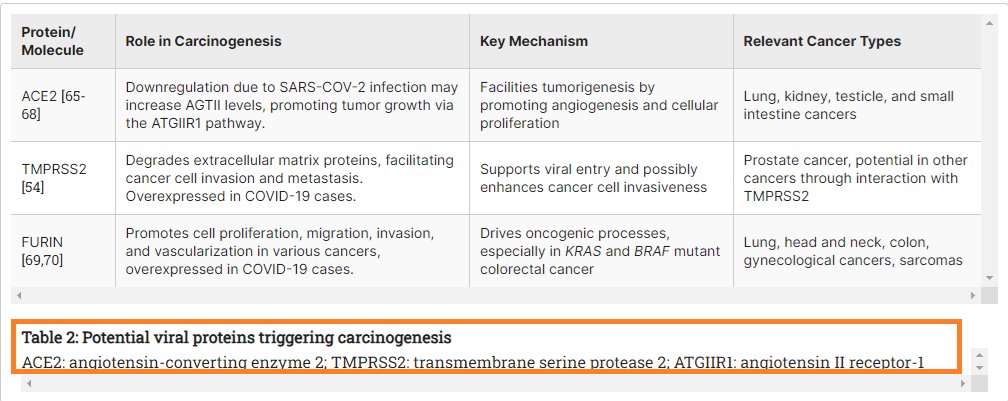Click the caption's scroll-down arrow
This screenshot has width=1008, height=401.
978,367
